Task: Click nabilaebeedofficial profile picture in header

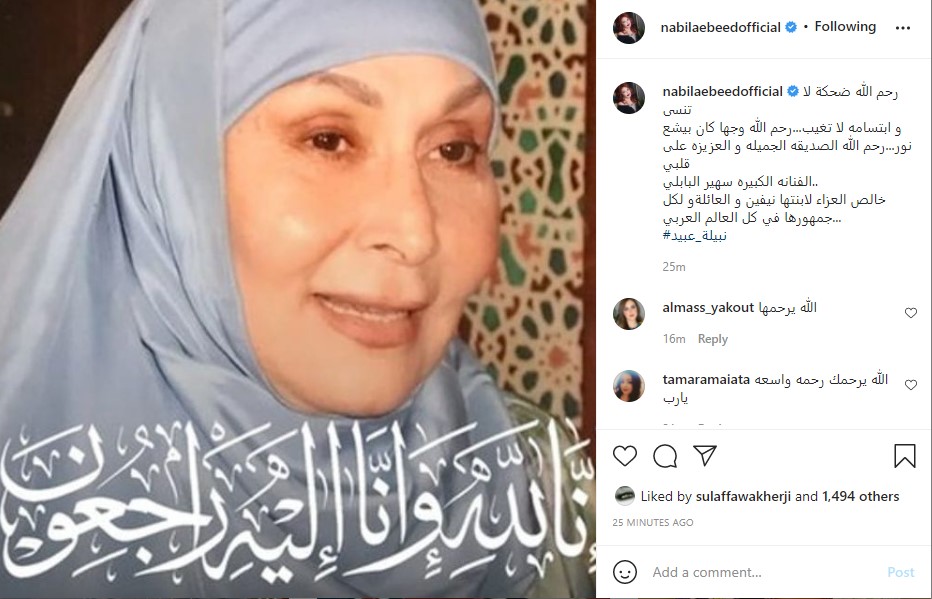Action: [x=629, y=27]
